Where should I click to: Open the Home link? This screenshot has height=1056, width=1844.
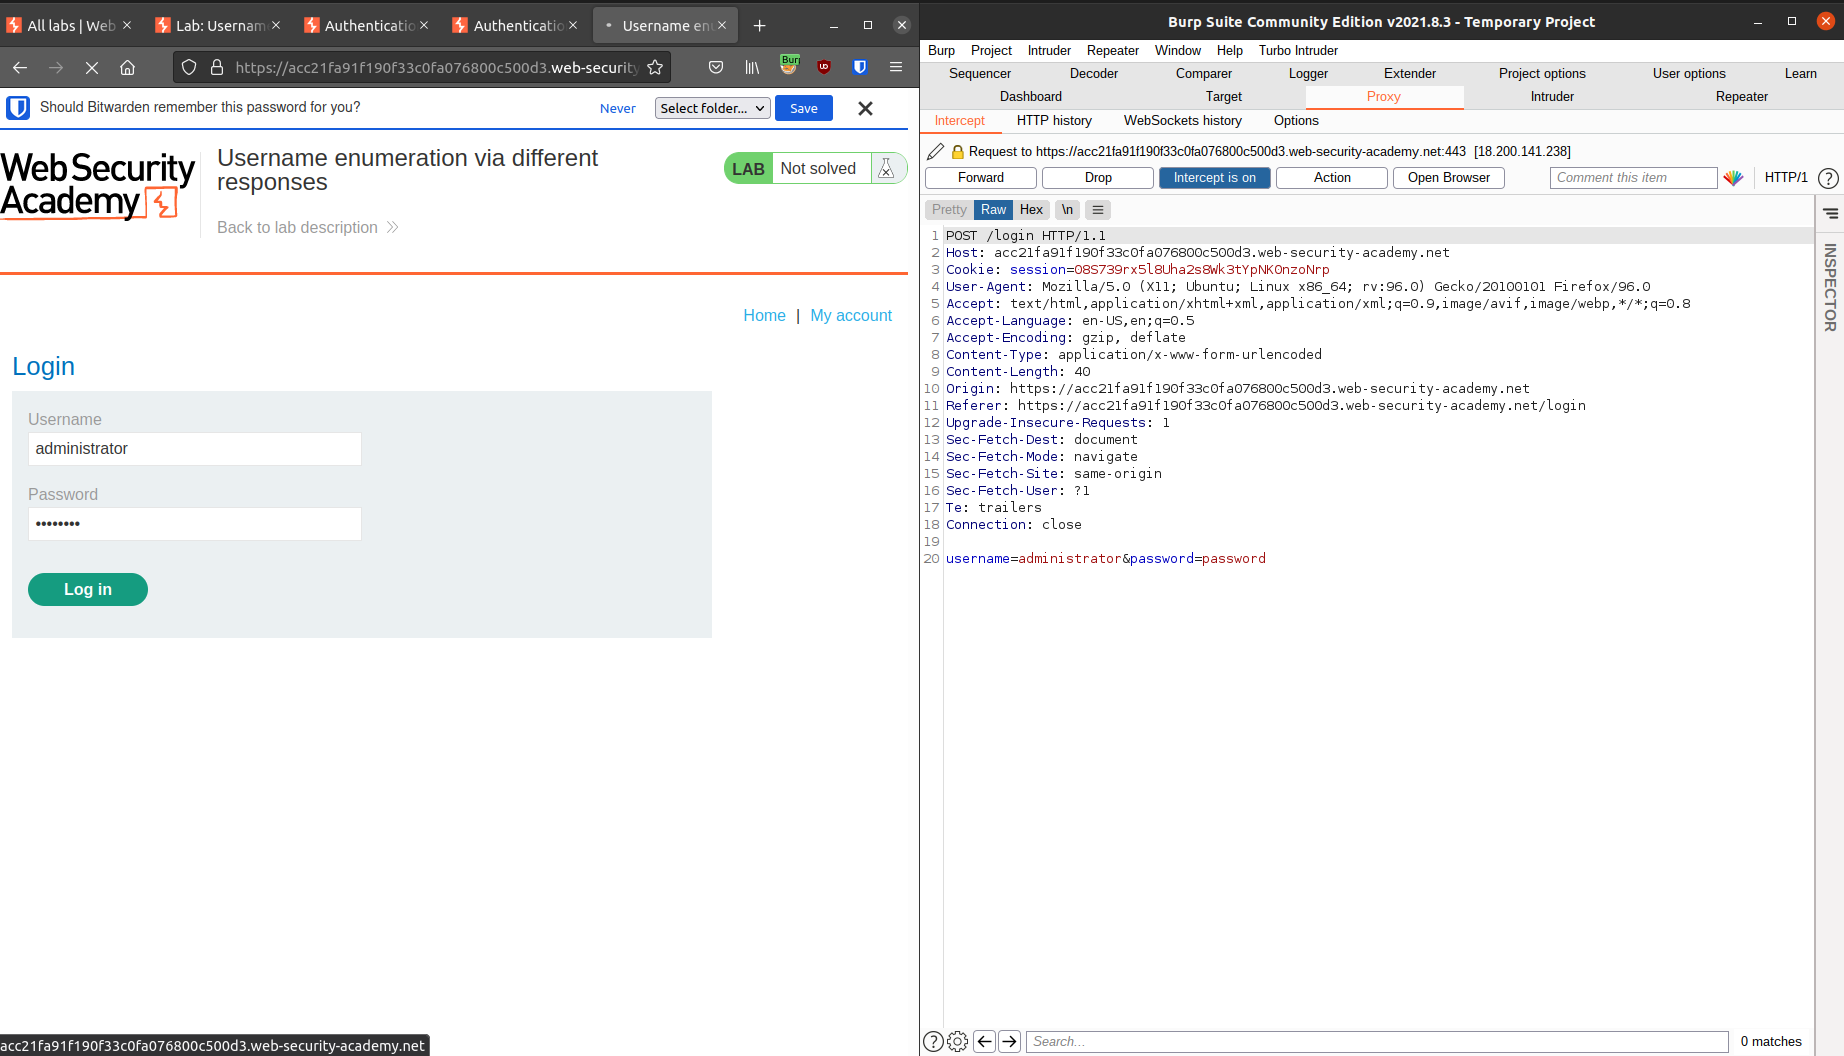pos(764,315)
